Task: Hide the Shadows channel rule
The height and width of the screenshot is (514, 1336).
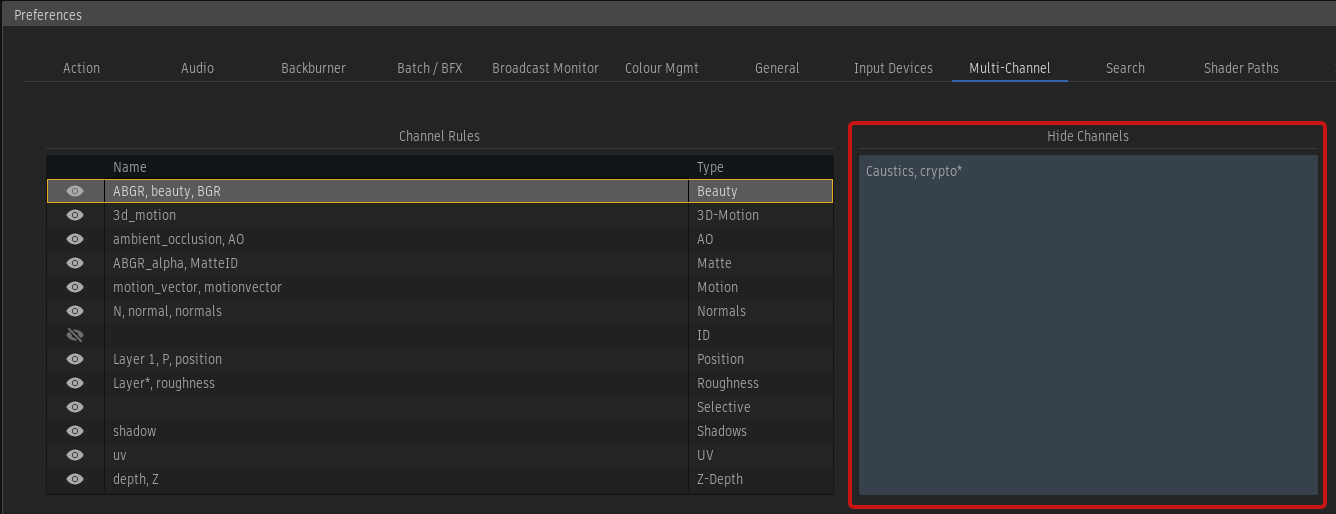Action: pyautogui.click(x=75, y=431)
